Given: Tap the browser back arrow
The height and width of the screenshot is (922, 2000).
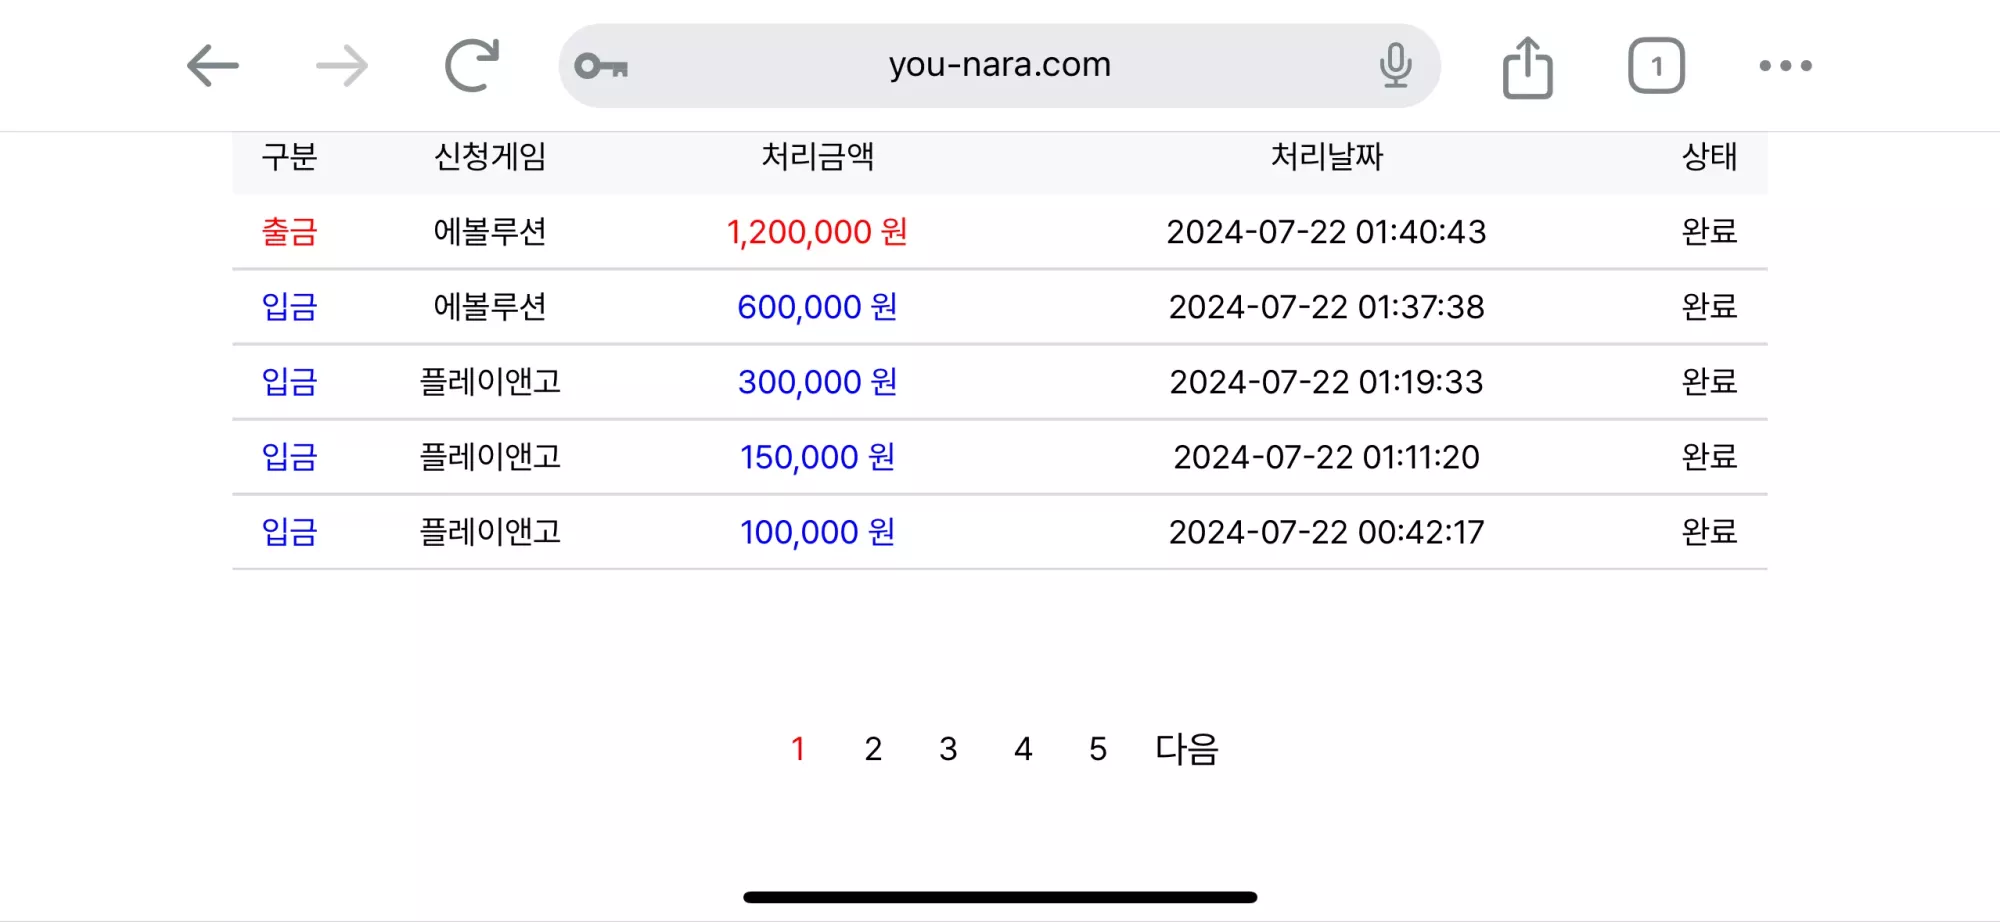Looking at the screenshot, I should (213, 66).
